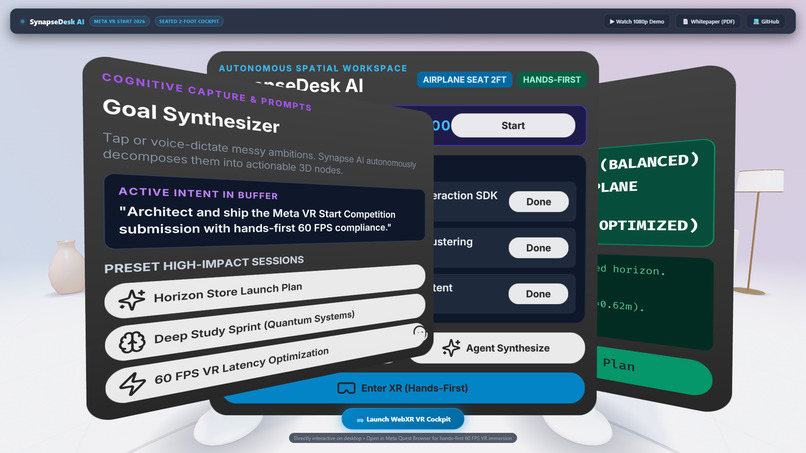Select Horizon Store Launch Plan preset
Viewport: 806px width, 453px height.
click(264, 292)
